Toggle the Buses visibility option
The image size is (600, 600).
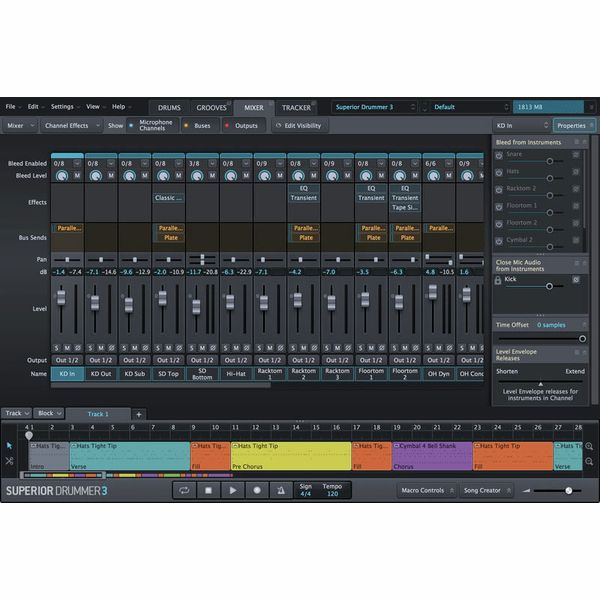click(x=199, y=126)
